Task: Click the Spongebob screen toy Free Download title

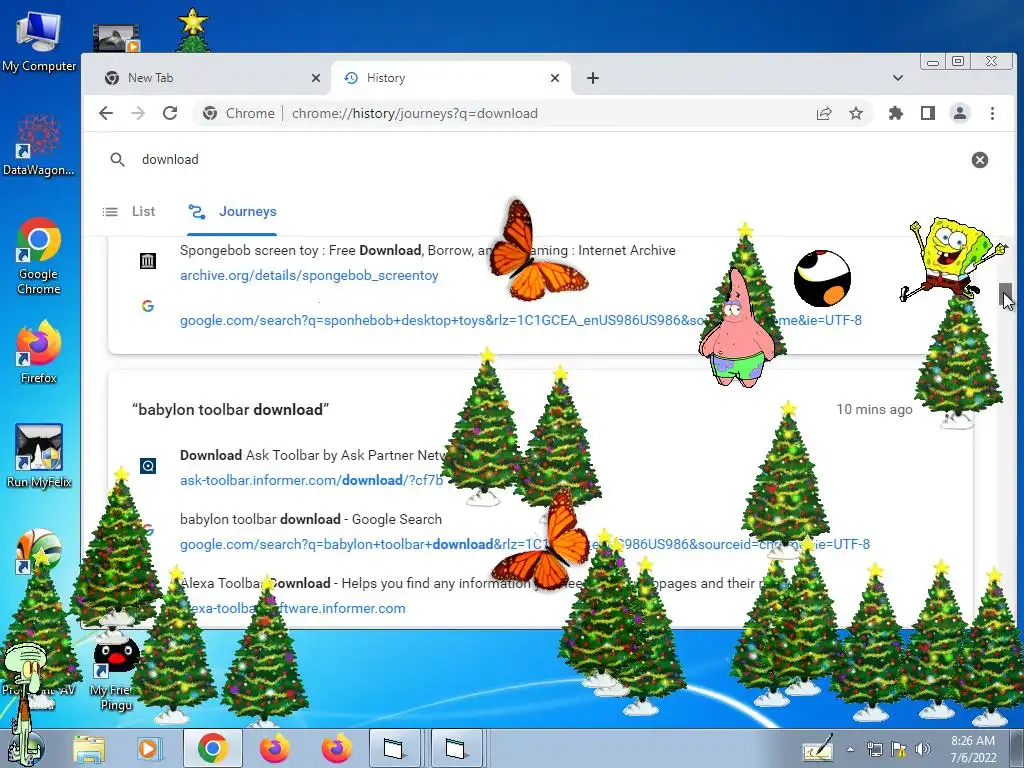Action: click(427, 251)
